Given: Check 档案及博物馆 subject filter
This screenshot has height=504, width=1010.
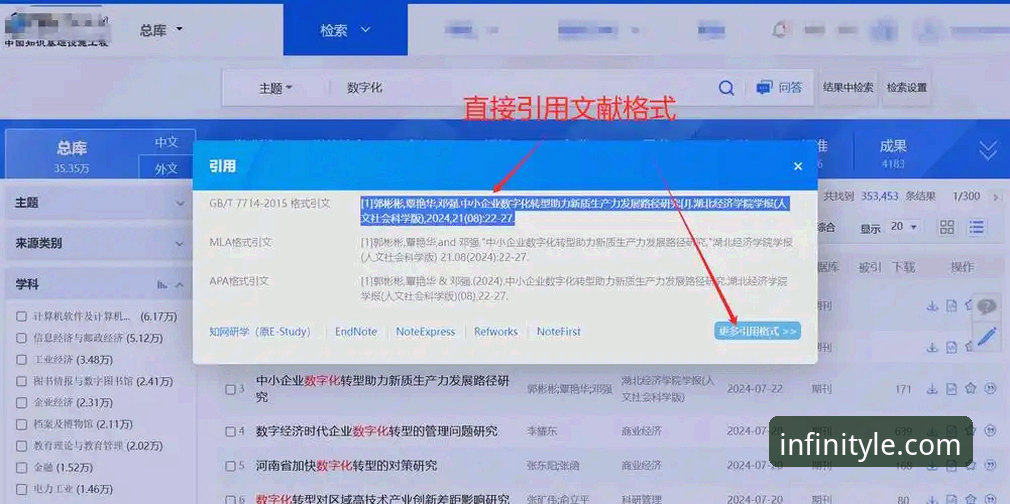Looking at the screenshot, I should (x=22, y=423).
